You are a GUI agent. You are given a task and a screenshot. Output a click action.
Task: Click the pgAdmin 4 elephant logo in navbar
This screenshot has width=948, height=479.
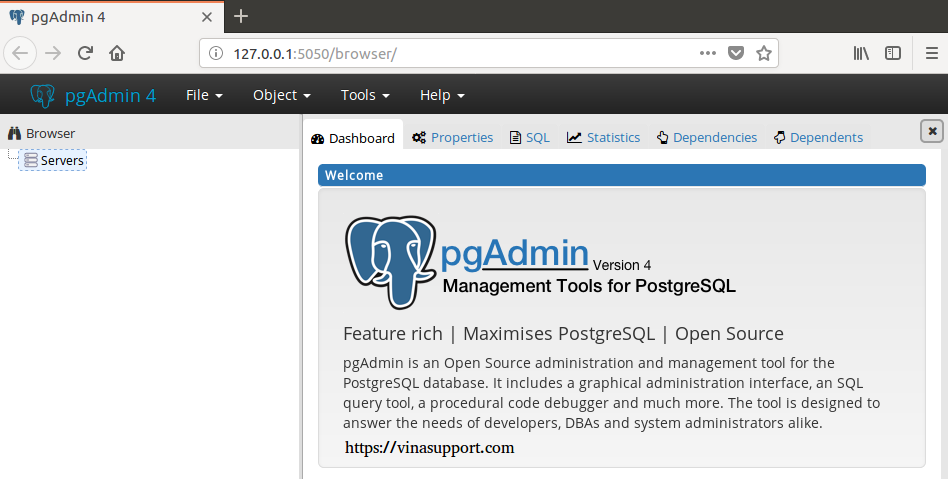(43, 96)
